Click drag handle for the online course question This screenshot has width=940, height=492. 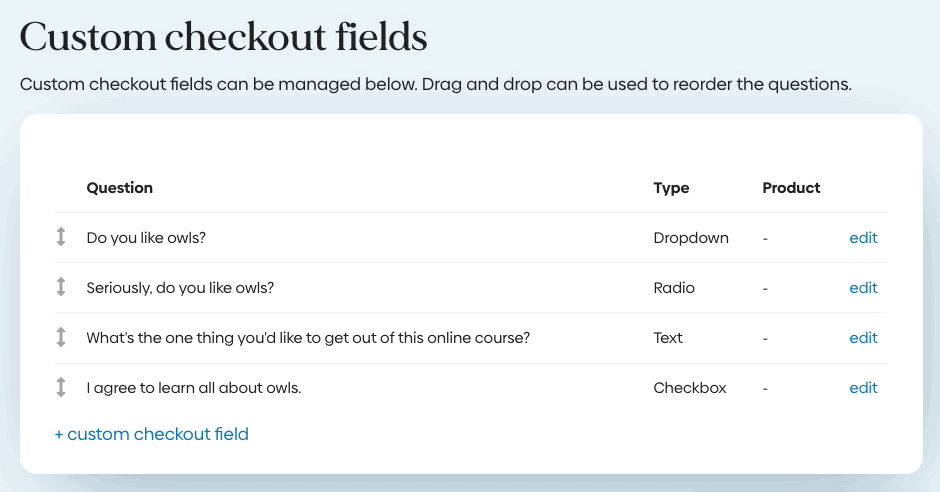[61, 338]
